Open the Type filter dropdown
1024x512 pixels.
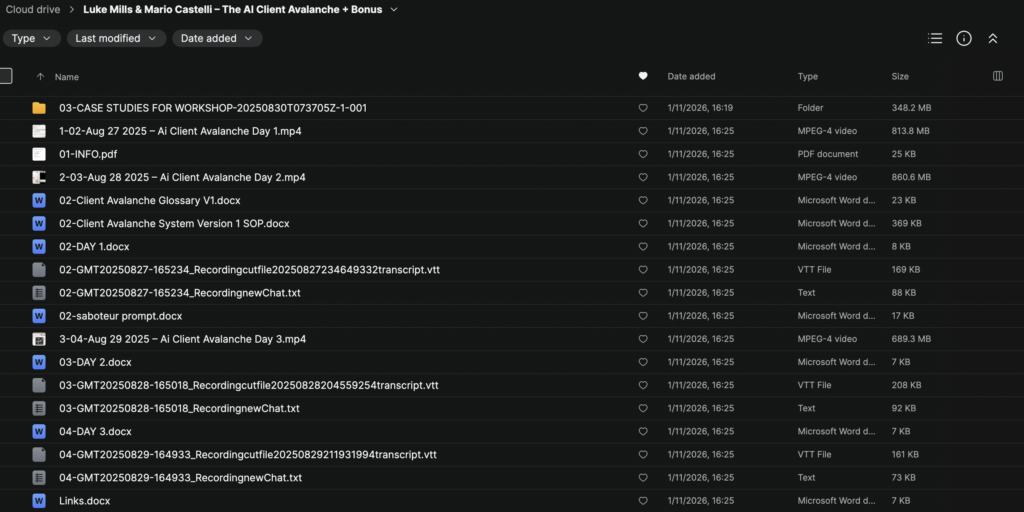(31, 39)
